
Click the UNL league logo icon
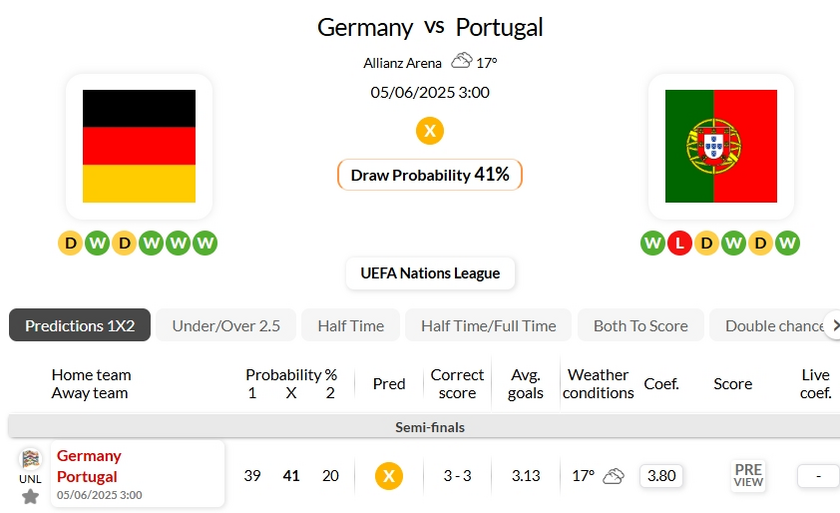pyautogui.click(x=30, y=459)
